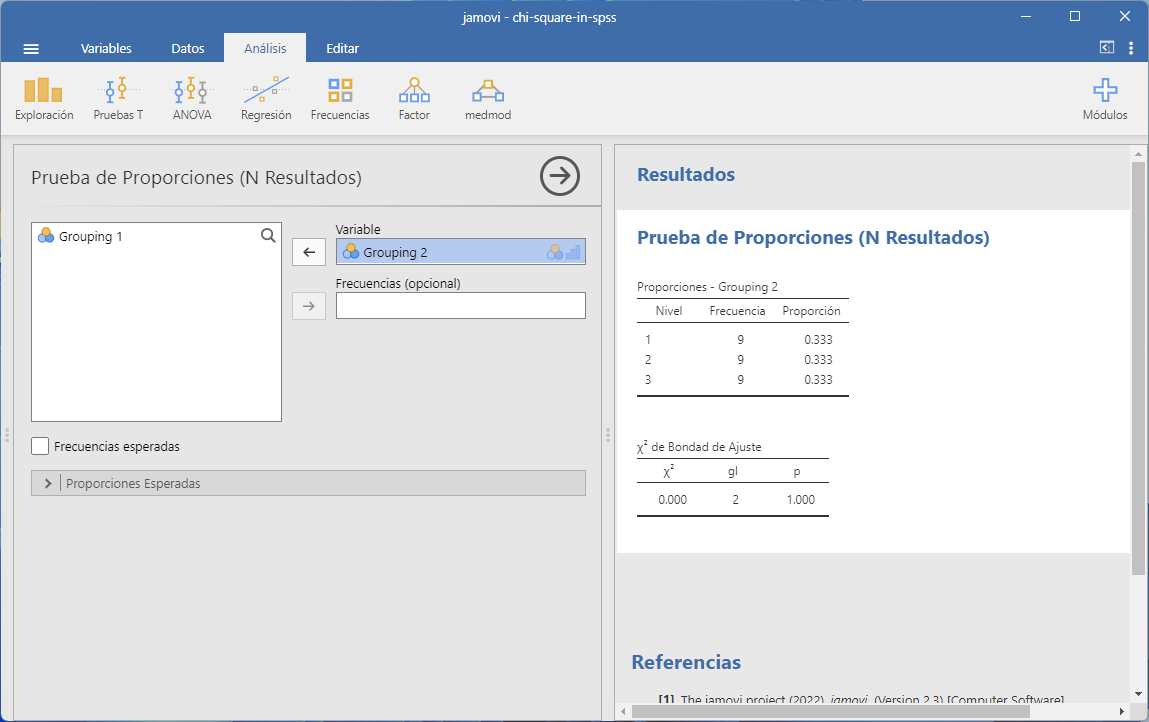
Task: Open the ANOVA analysis menu
Action: coord(192,99)
